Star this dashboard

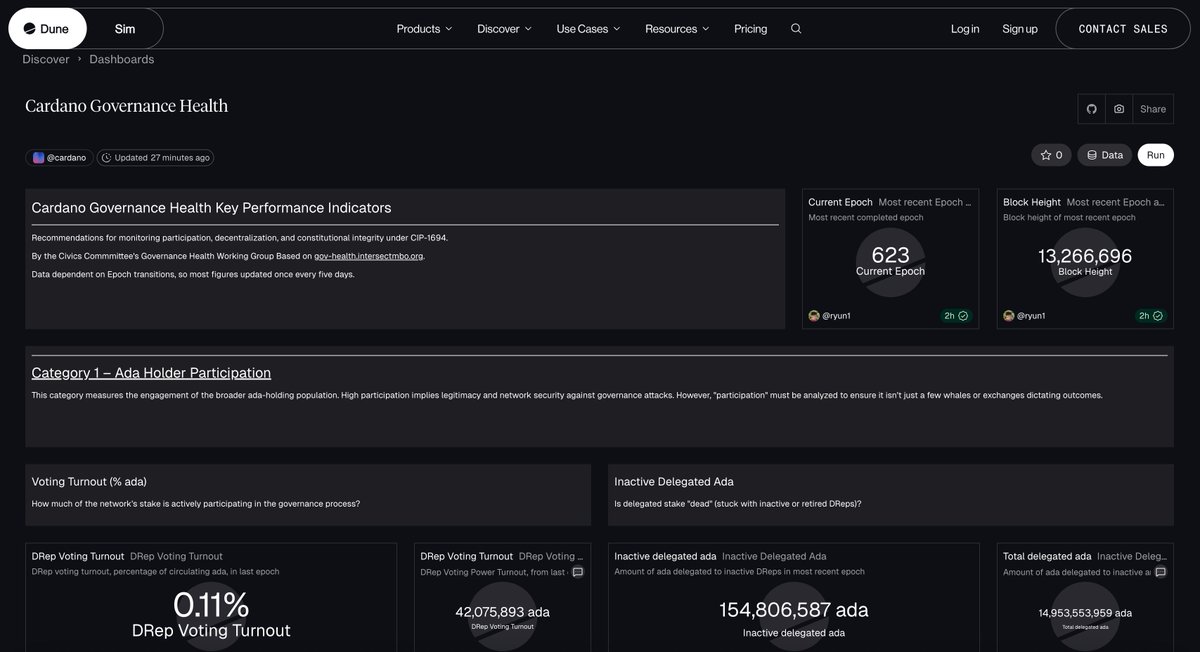tap(1051, 155)
